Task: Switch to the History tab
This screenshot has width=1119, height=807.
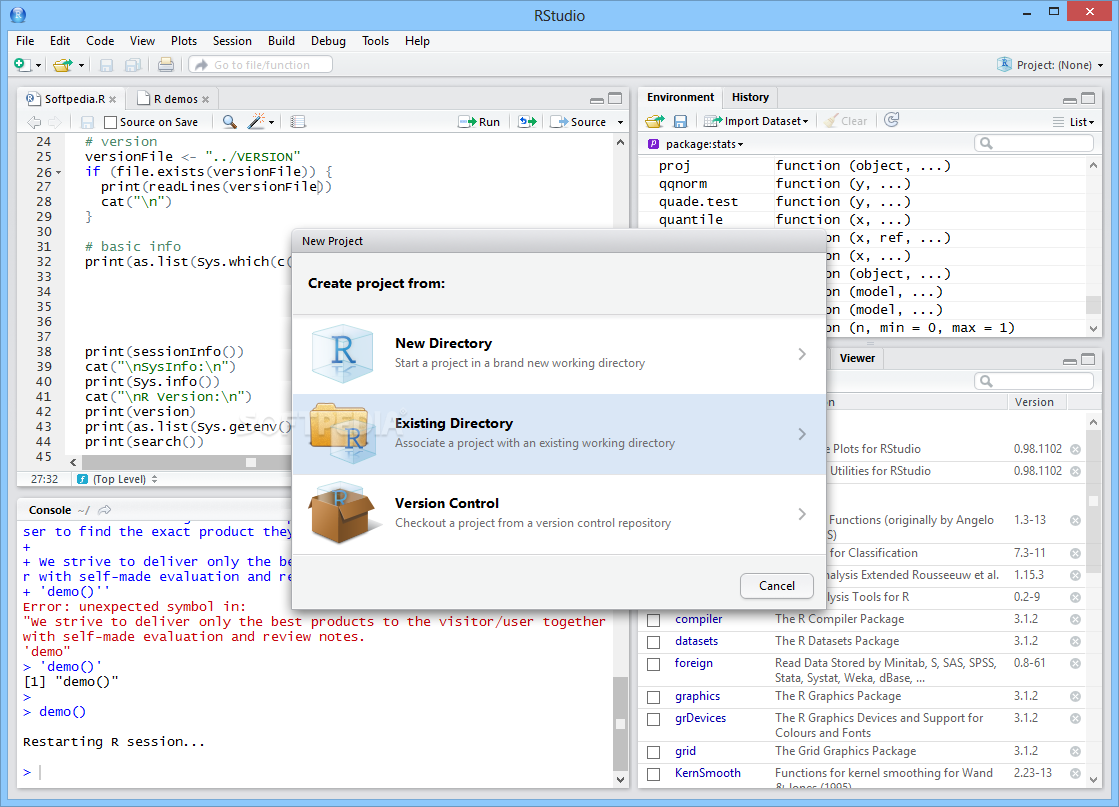Action: pyautogui.click(x=750, y=97)
